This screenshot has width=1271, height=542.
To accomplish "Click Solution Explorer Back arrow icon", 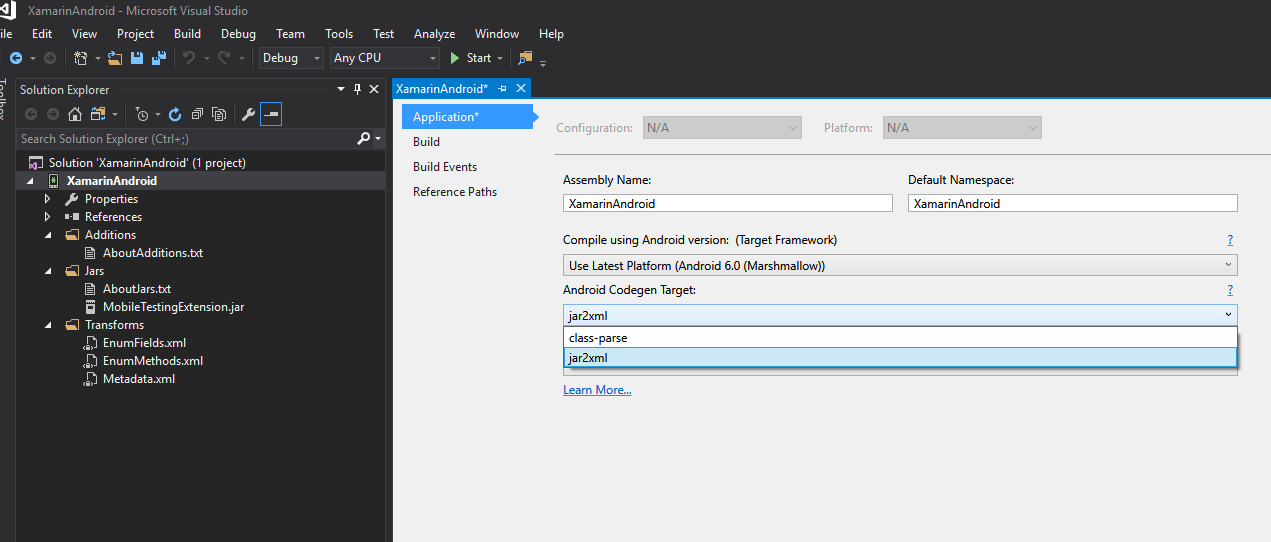I will 31,115.
